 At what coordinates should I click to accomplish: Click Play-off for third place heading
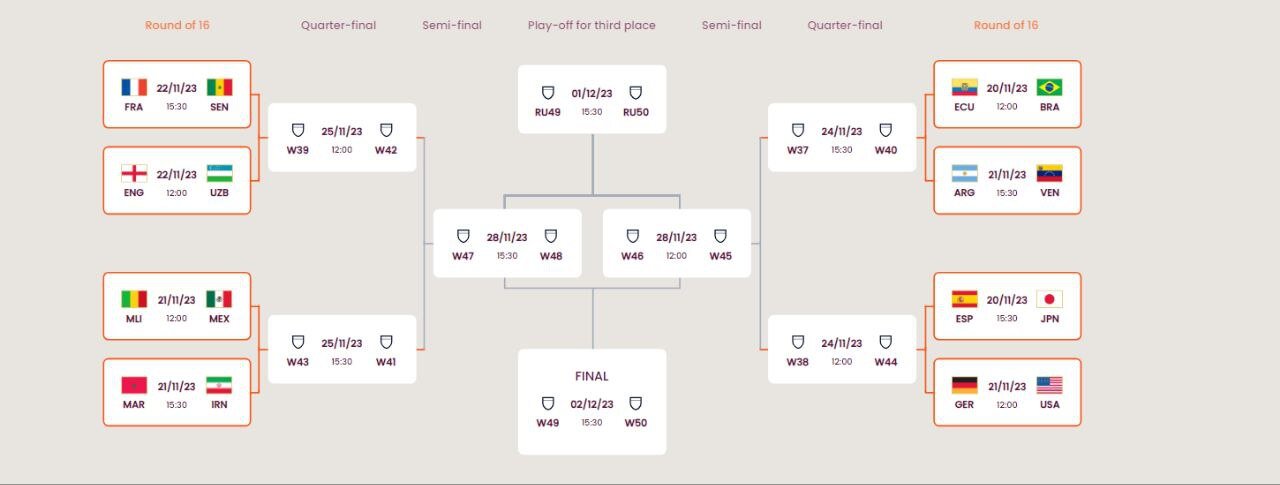coord(592,25)
